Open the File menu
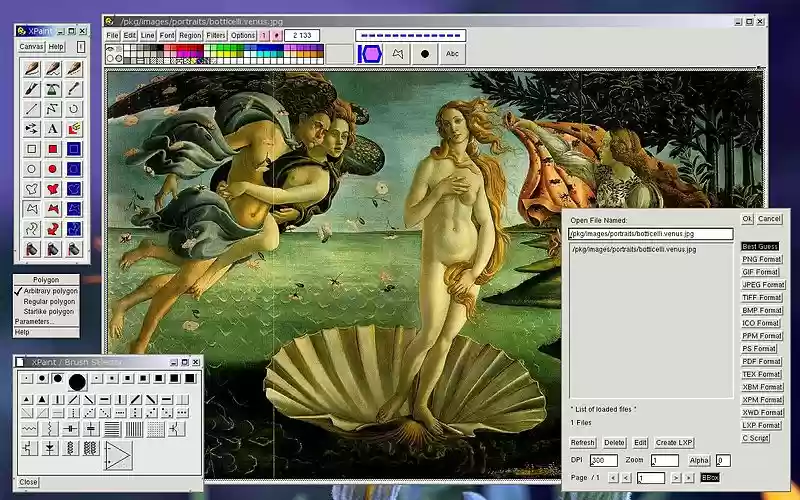Viewport: 800px width, 500px height. (112, 35)
